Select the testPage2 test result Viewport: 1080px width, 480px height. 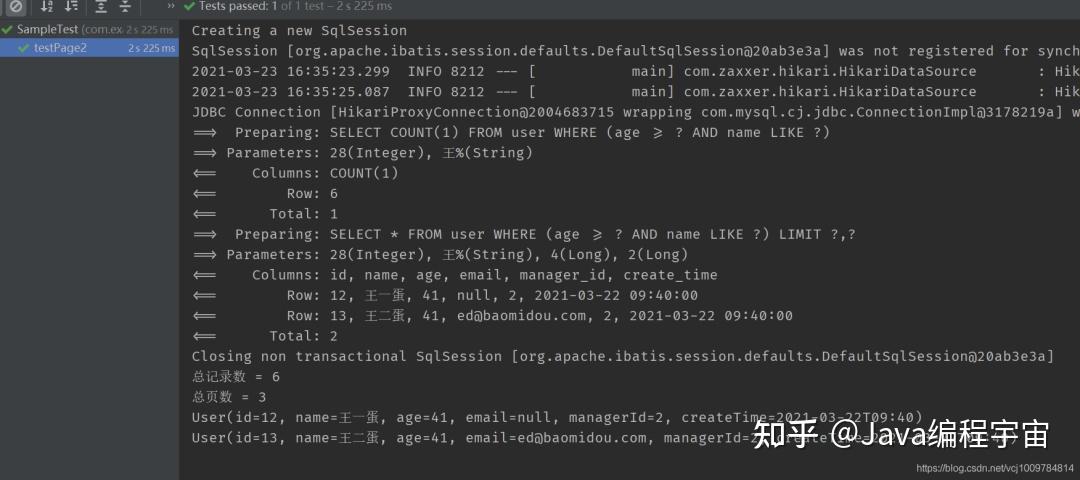[x=90, y=48]
